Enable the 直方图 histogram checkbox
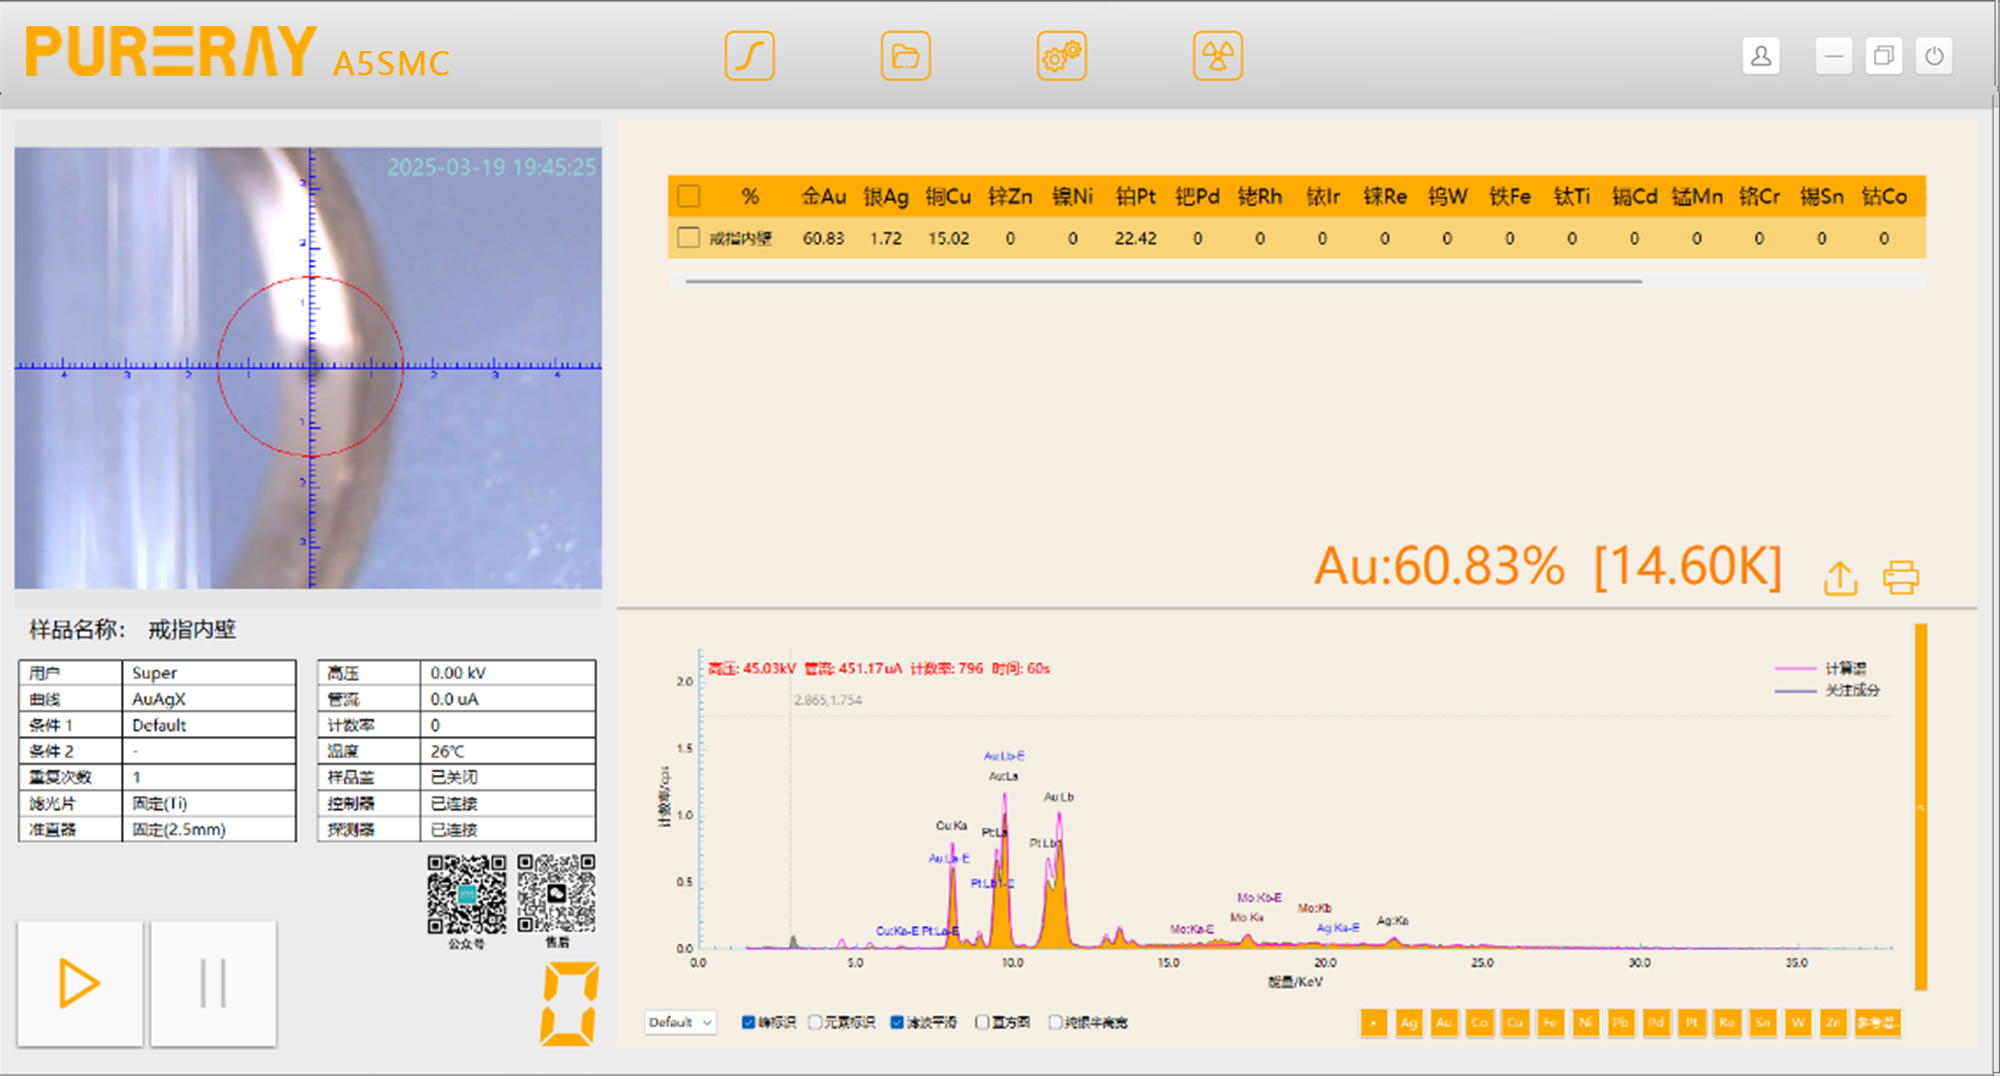2000x1076 pixels. pos(982,1022)
